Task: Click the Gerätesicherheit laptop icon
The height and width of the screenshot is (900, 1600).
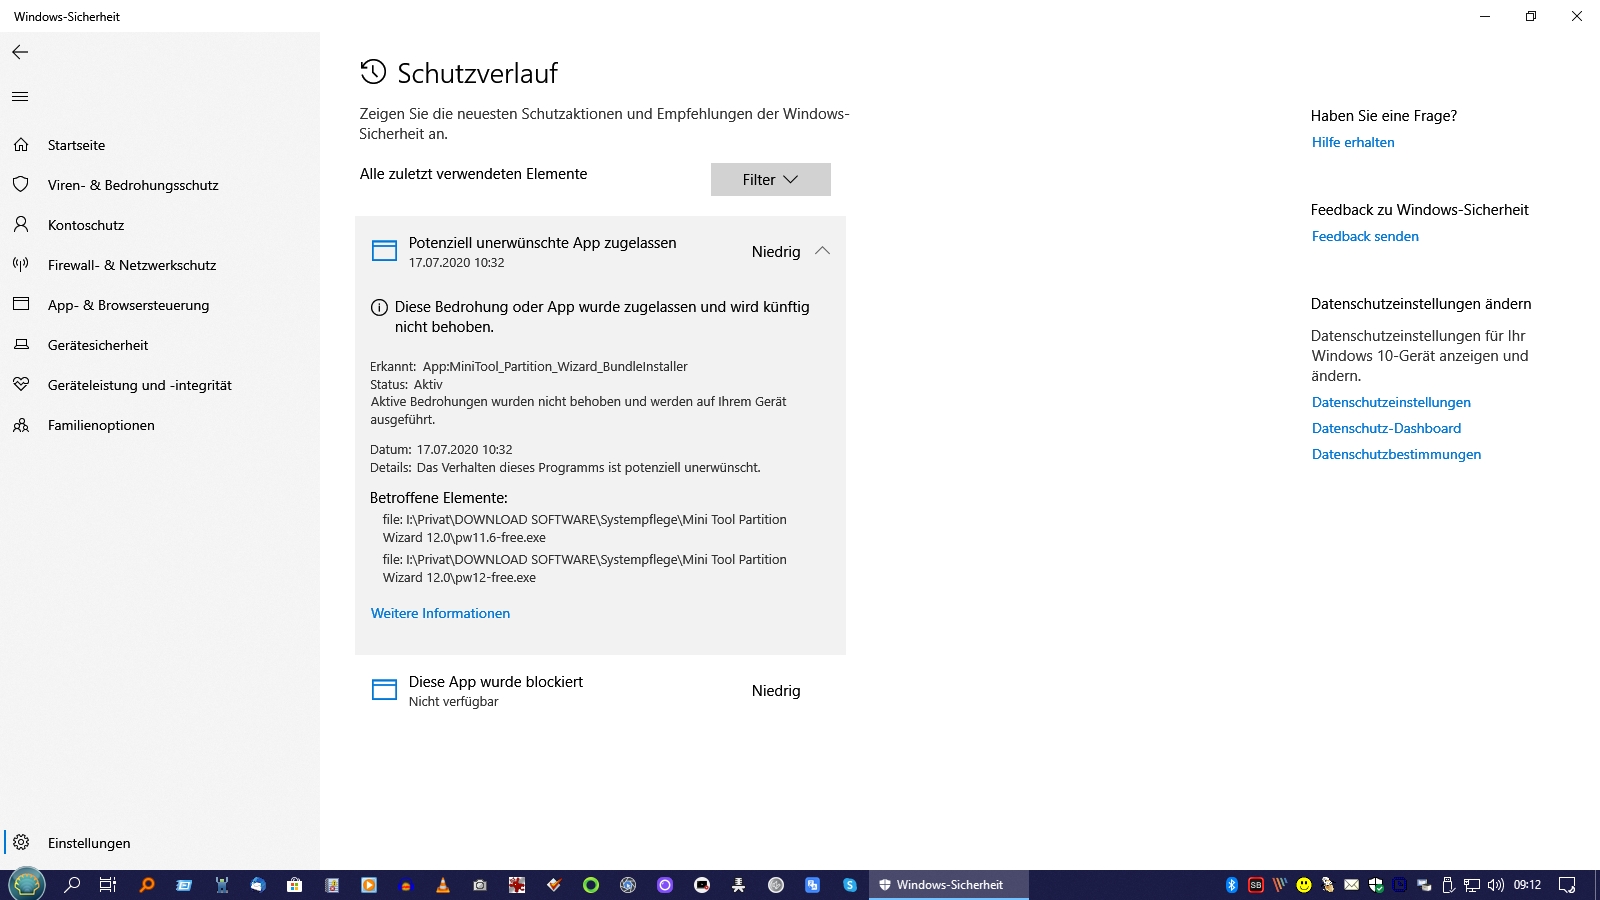Action: 21,345
